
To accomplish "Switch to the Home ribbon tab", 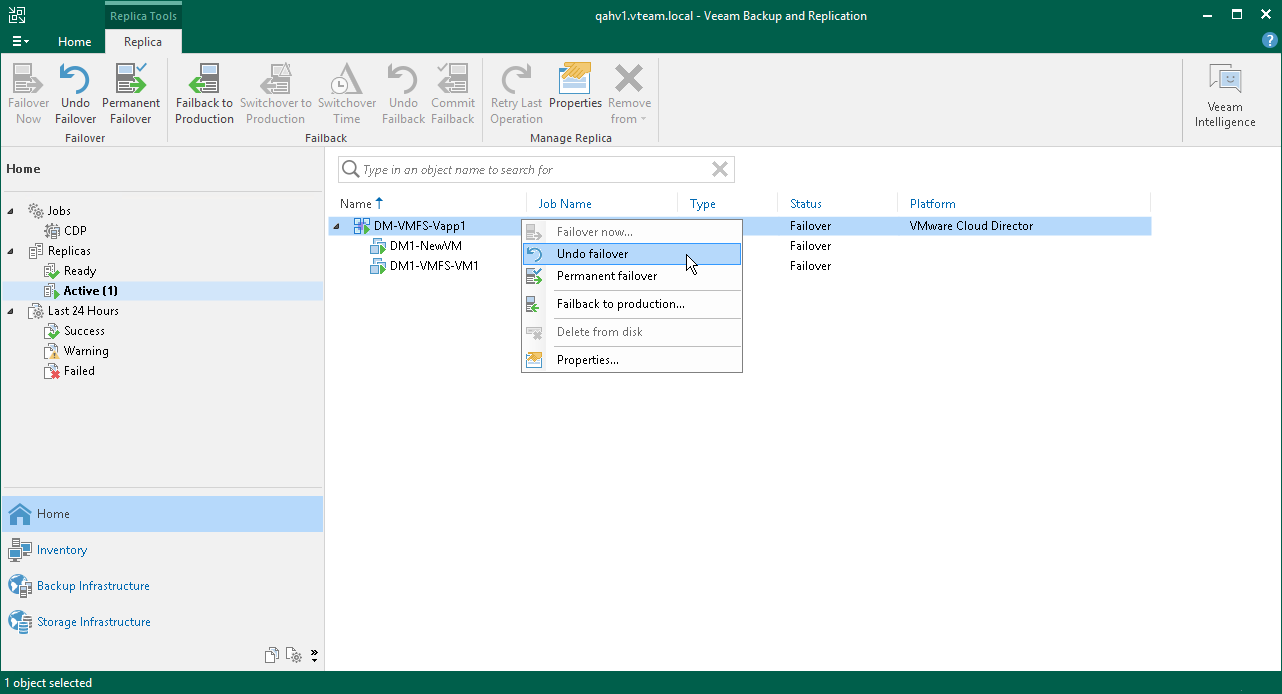I will [75, 42].
